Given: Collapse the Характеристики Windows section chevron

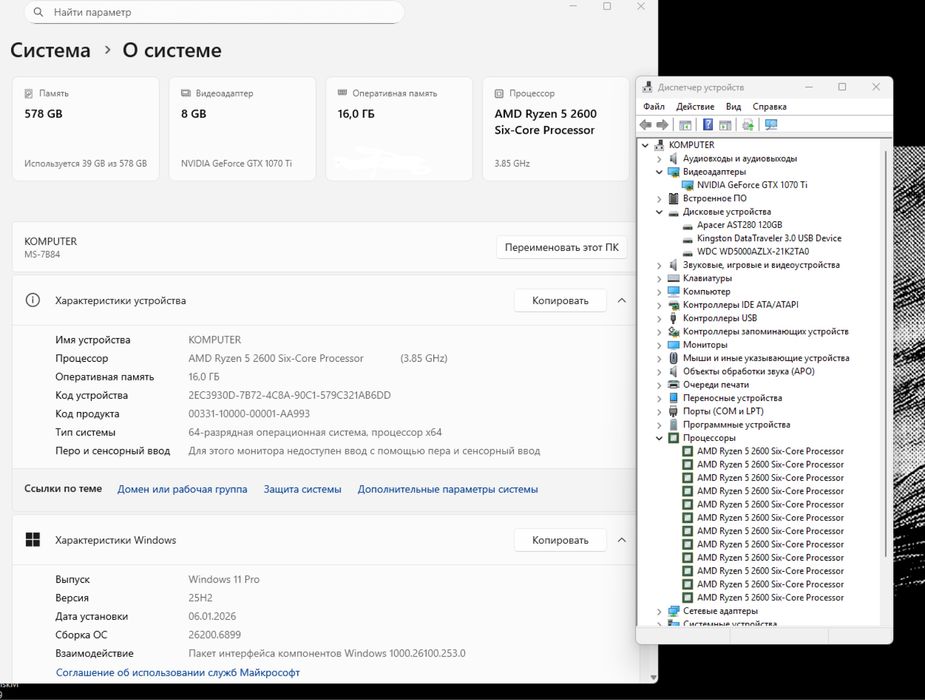Looking at the screenshot, I should pos(622,540).
